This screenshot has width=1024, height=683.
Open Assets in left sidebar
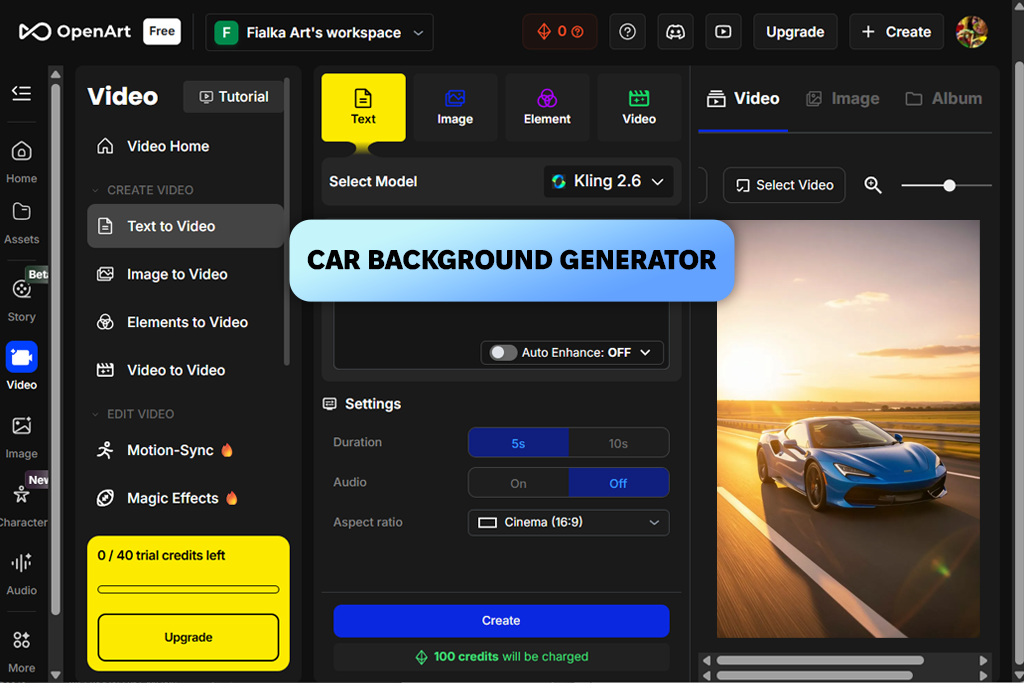pyautogui.click(x=22, y=223)
